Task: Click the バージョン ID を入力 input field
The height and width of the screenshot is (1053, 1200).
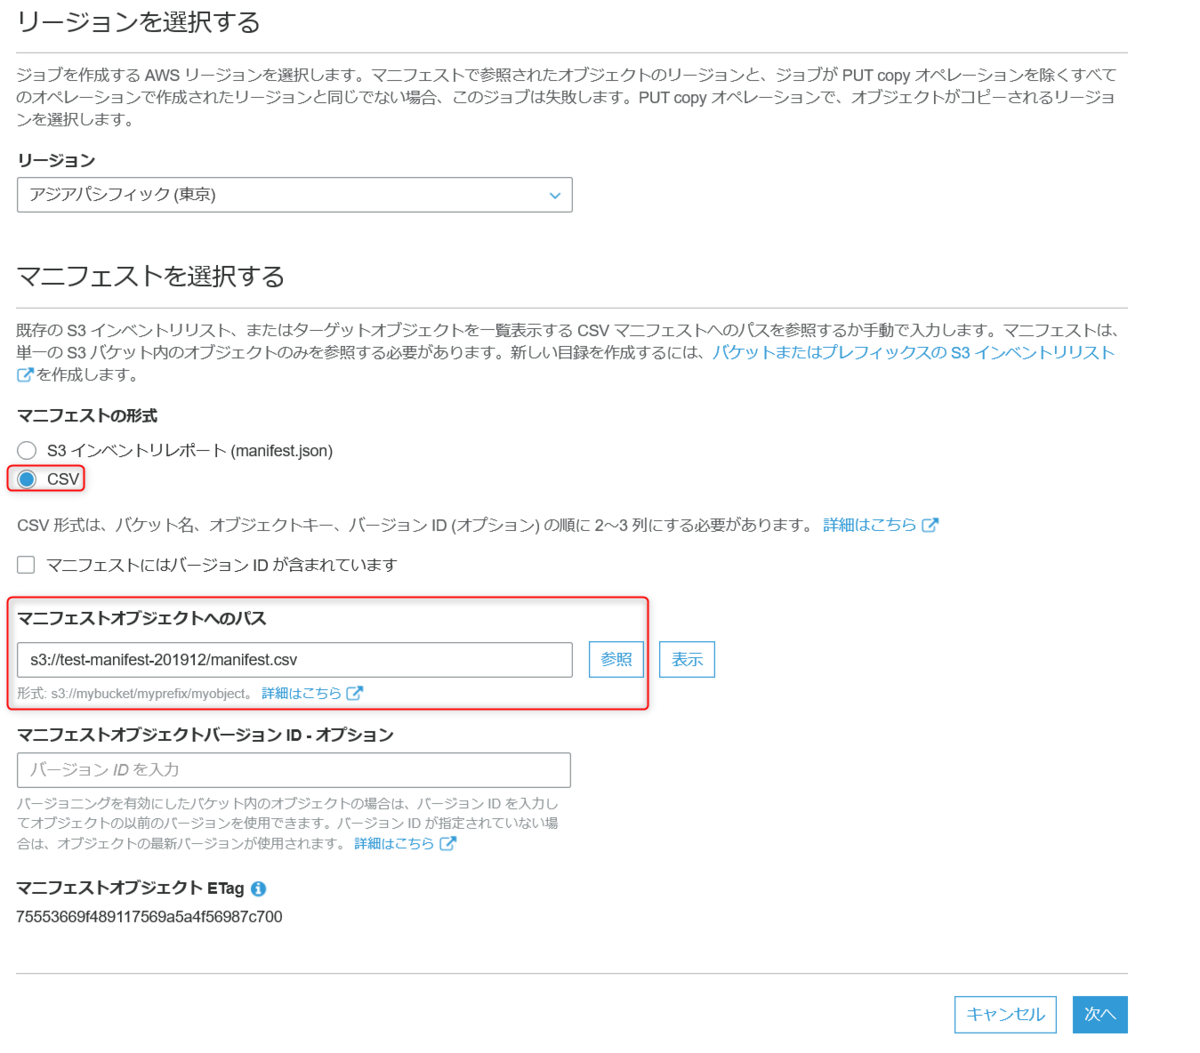Action: point(294,770)
